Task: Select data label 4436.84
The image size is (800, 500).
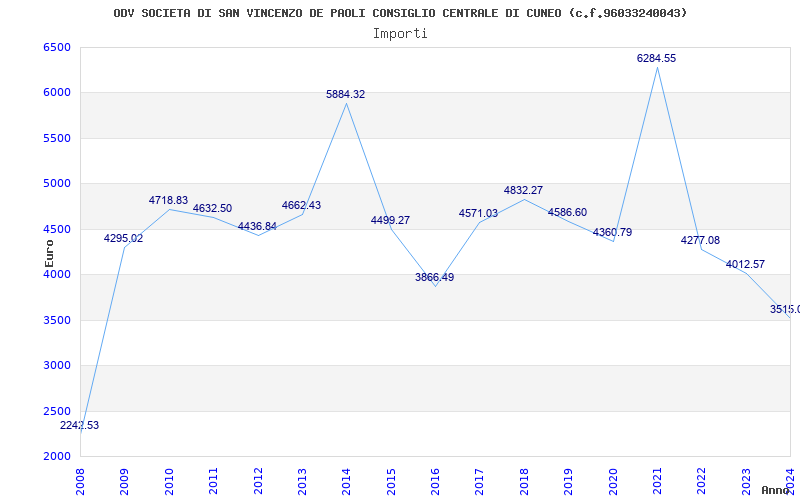Action: [257, 227]
